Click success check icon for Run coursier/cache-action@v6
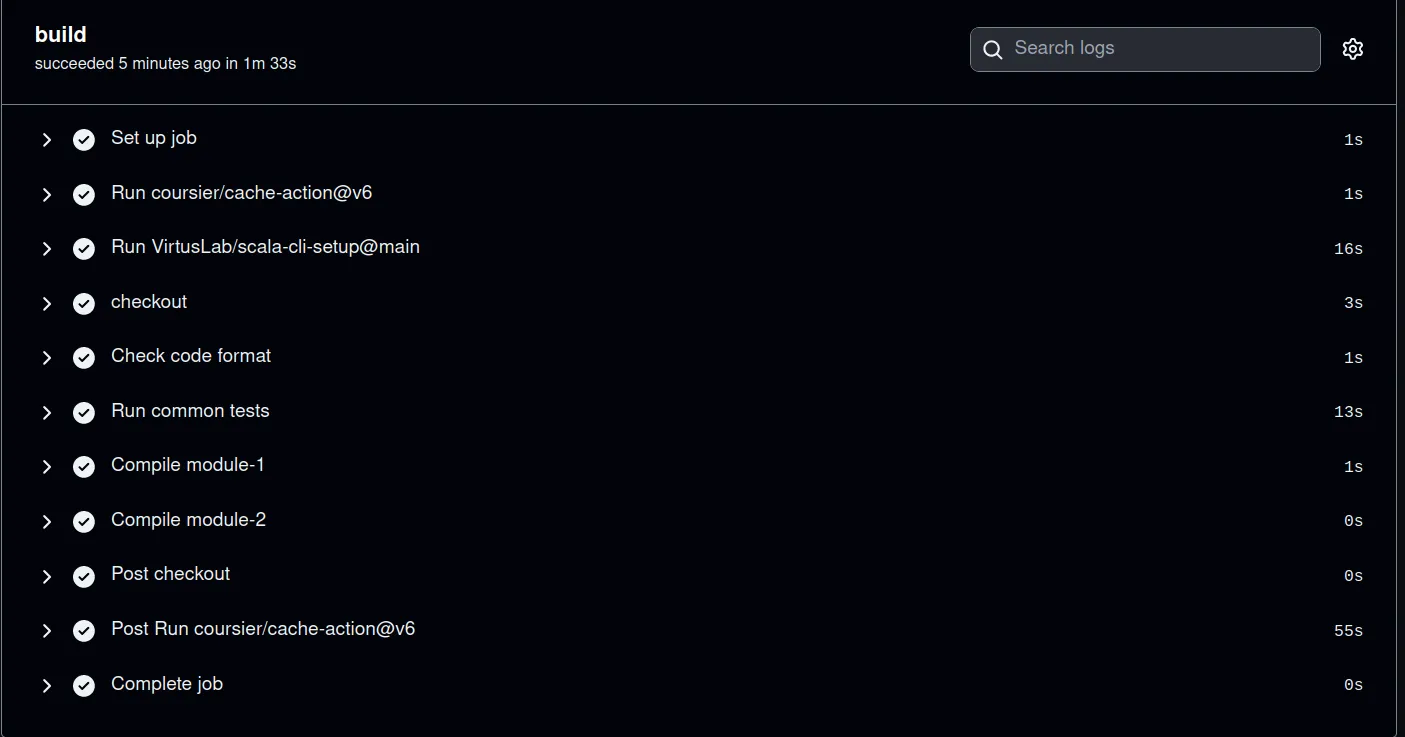Viewport: 1405px width, 737px height. (84, 194)
